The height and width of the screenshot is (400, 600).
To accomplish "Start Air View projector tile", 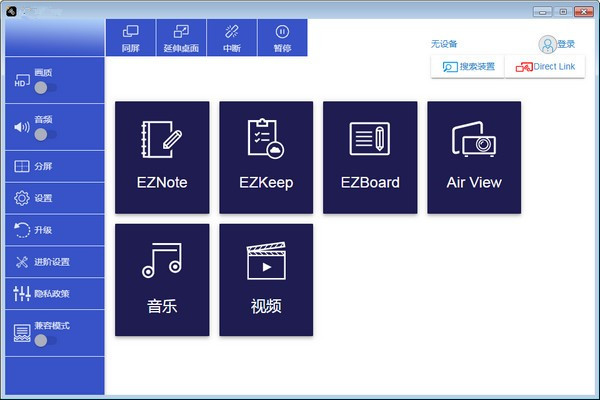I will tap(474, 157).
